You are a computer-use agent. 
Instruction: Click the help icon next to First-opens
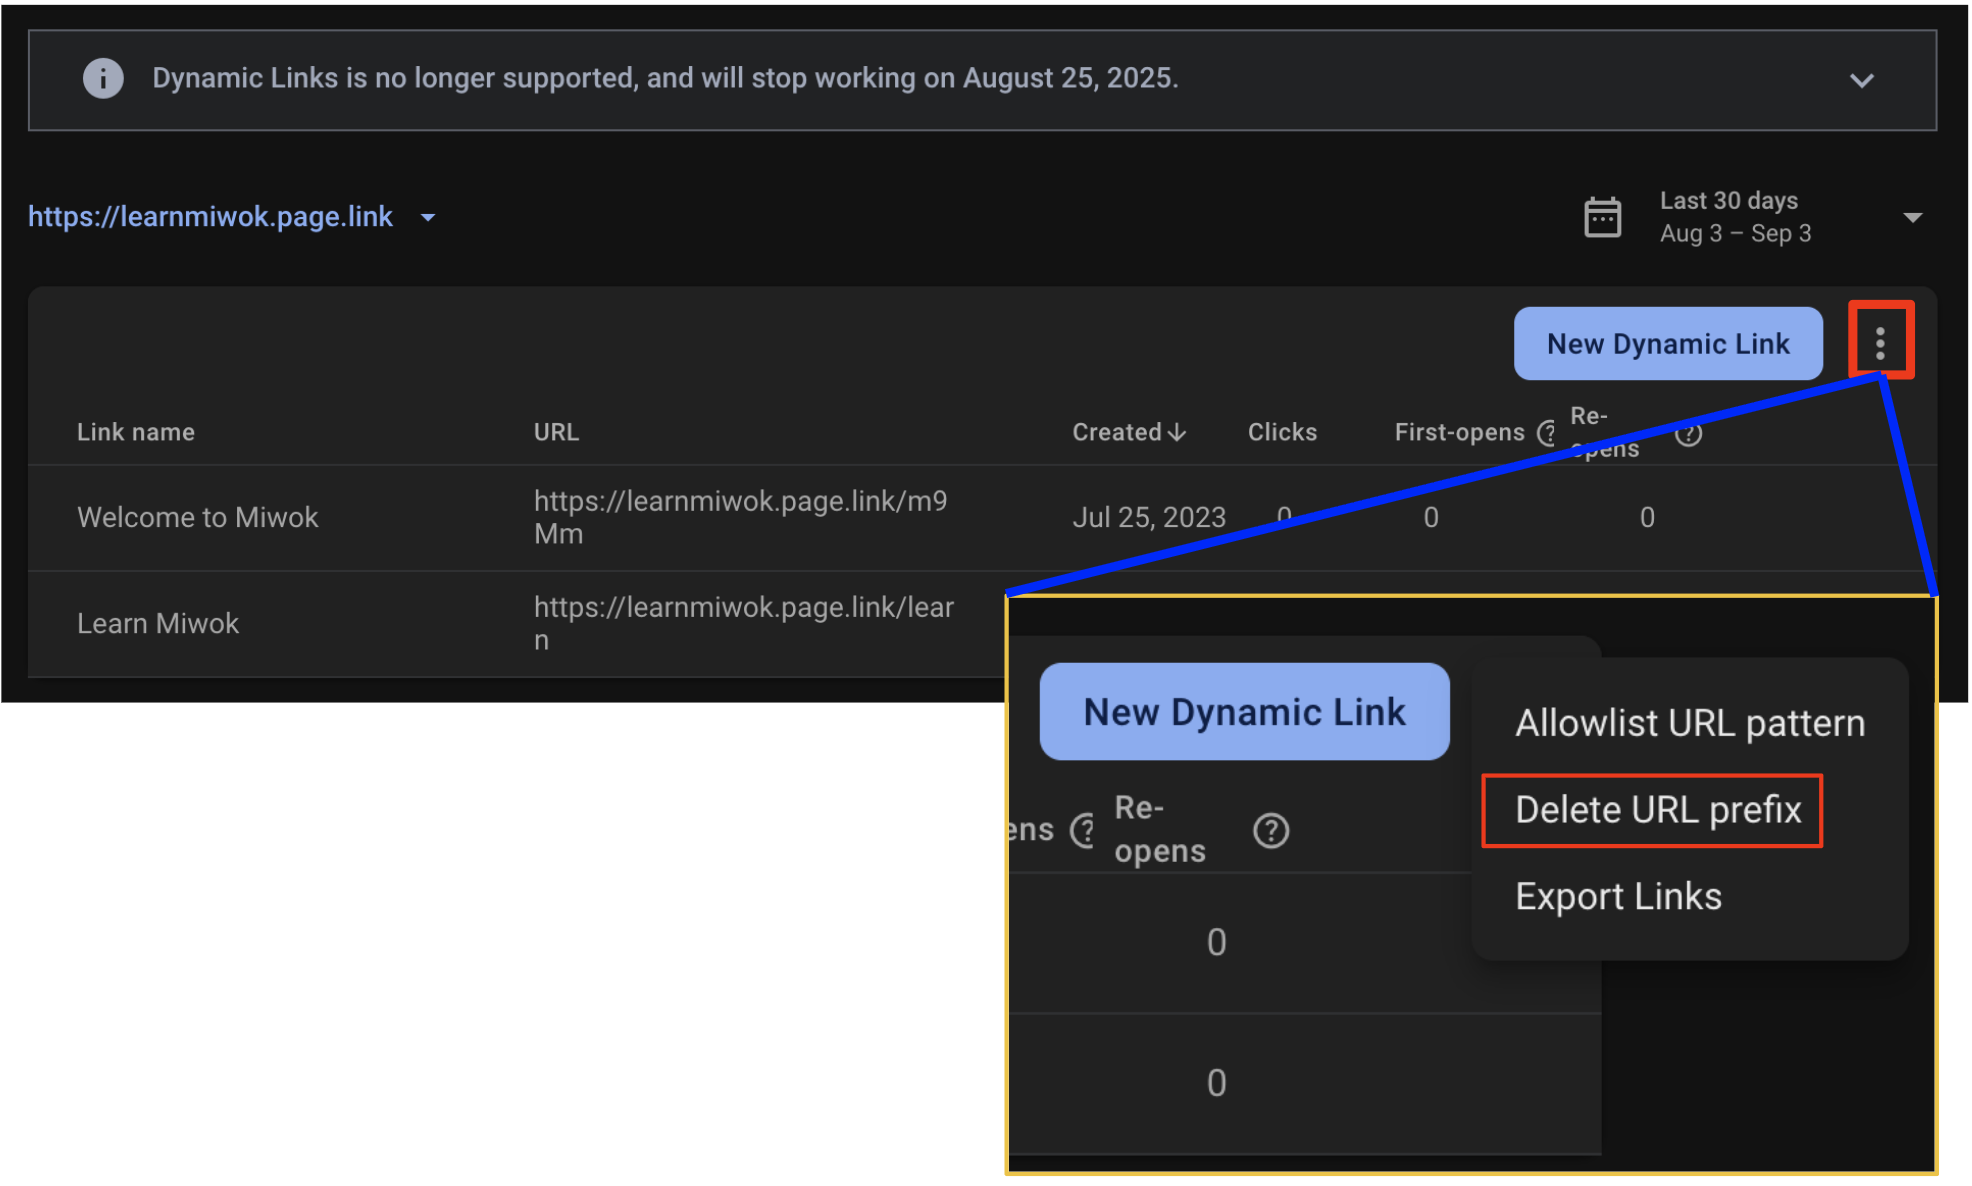tap(1548, 434)
